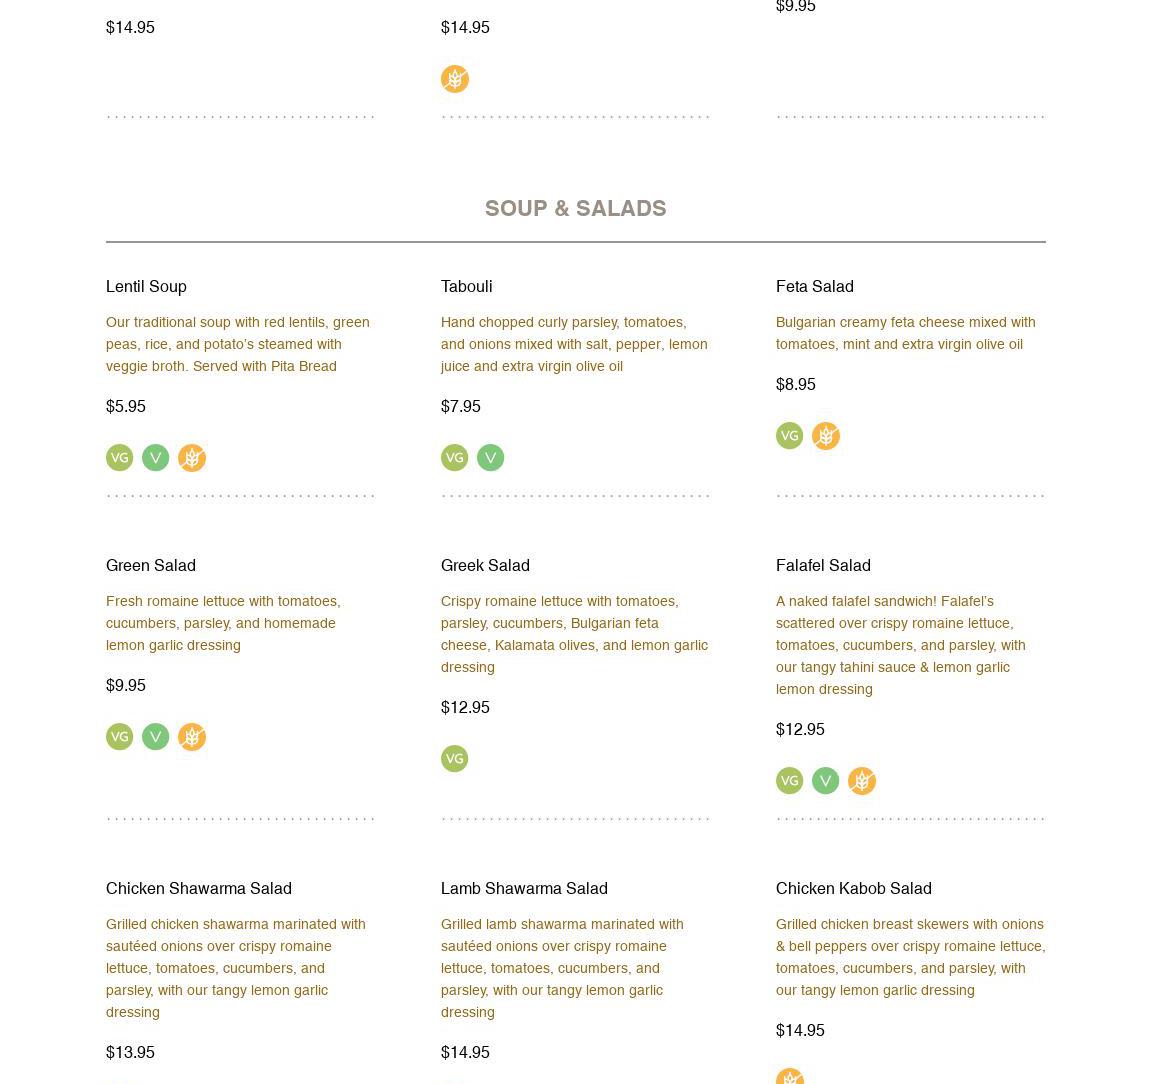Viewport: 1151px width, 1084px height.
Task: Click the vegetarian VG icon under Feta Salad
Action: click(x=790, y=436)
